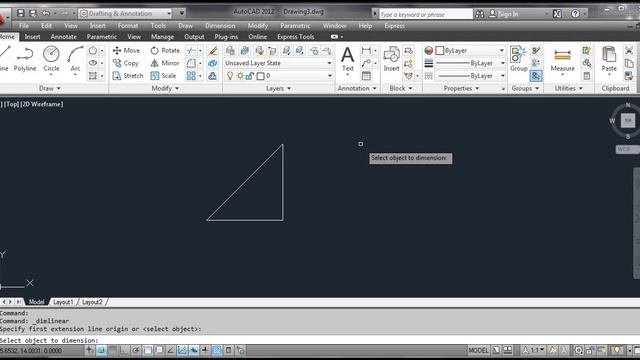Click the Erase tool icon
The height and width of the screenshot is (360, 640).
213,51
